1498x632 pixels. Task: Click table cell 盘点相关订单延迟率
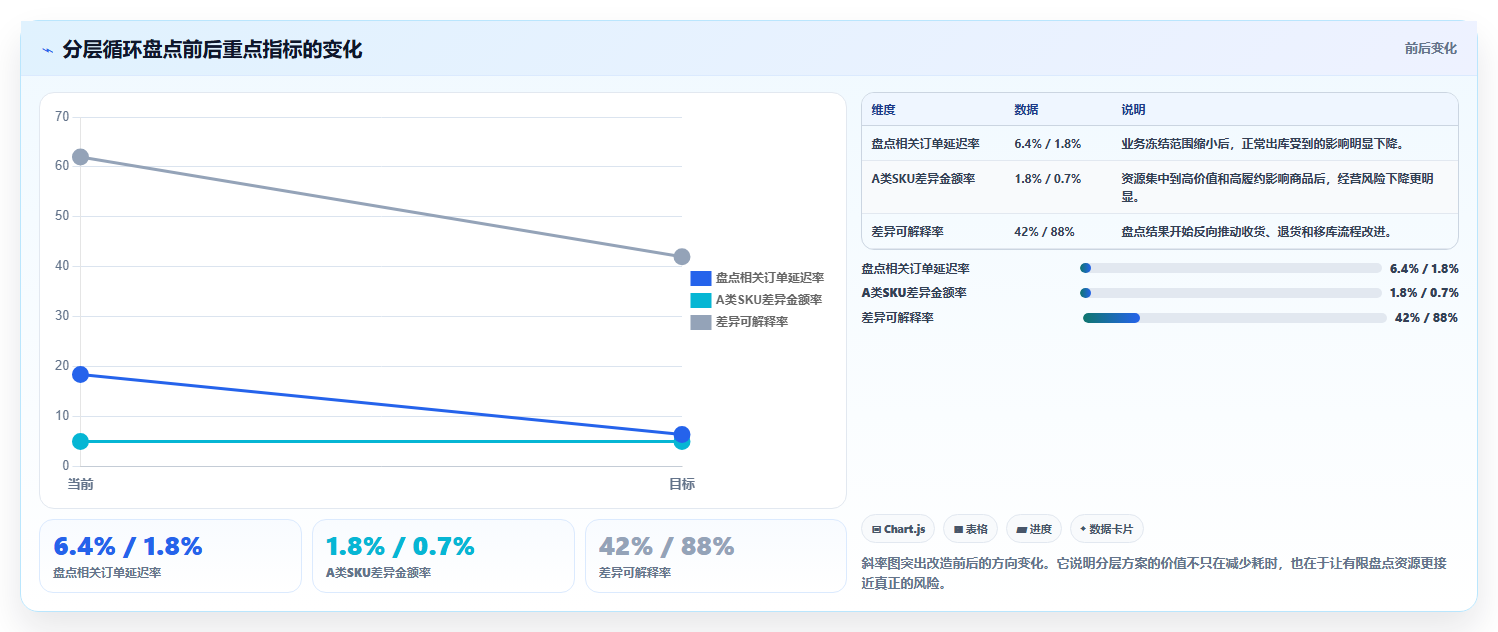click(925, 144)
